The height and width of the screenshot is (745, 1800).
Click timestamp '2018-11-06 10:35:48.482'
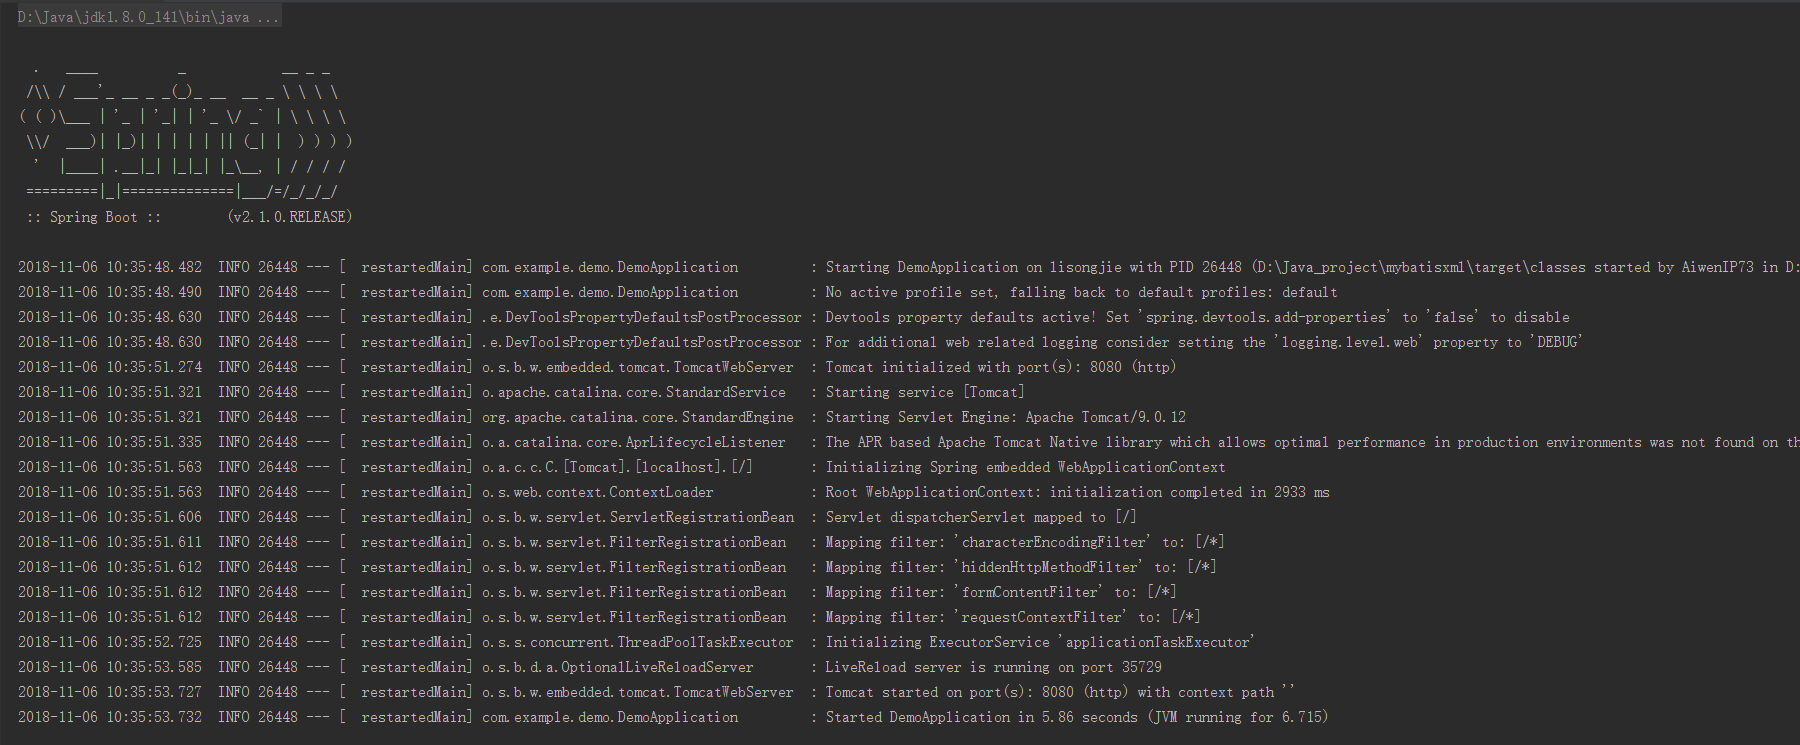(x=110, y=267)
